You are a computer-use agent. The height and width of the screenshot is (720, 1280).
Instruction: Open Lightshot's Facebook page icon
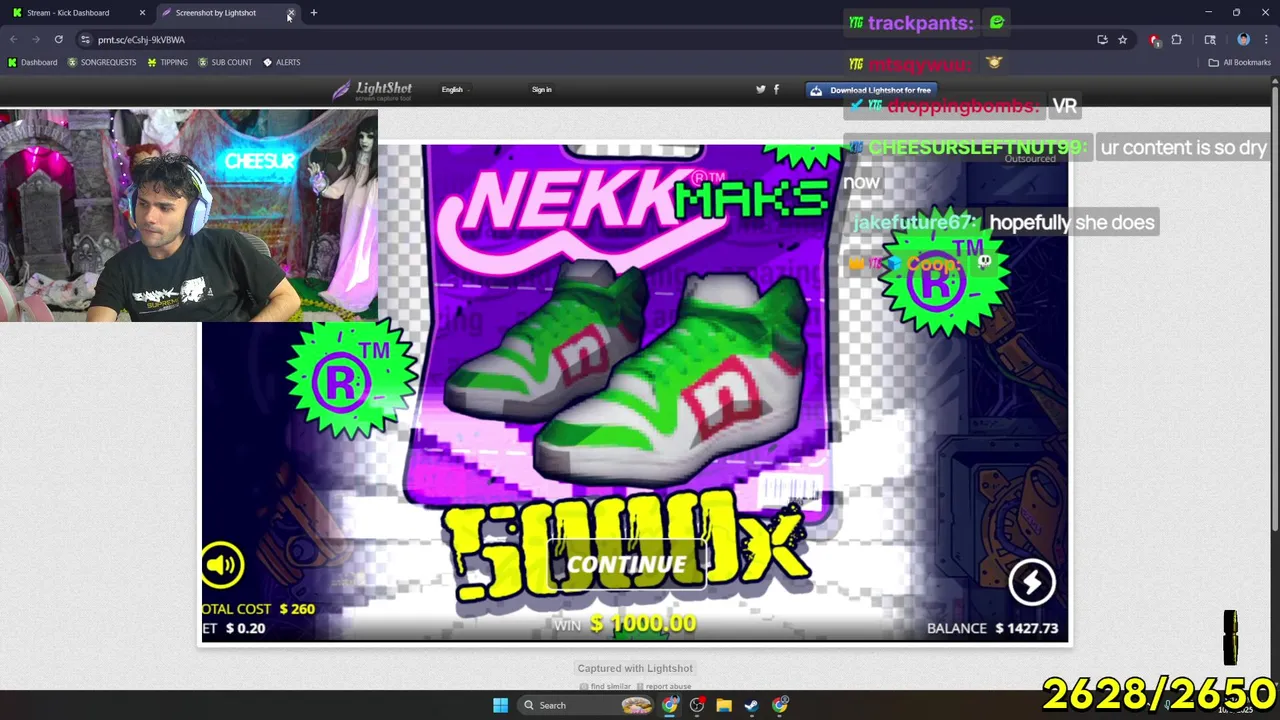(776, 89)
